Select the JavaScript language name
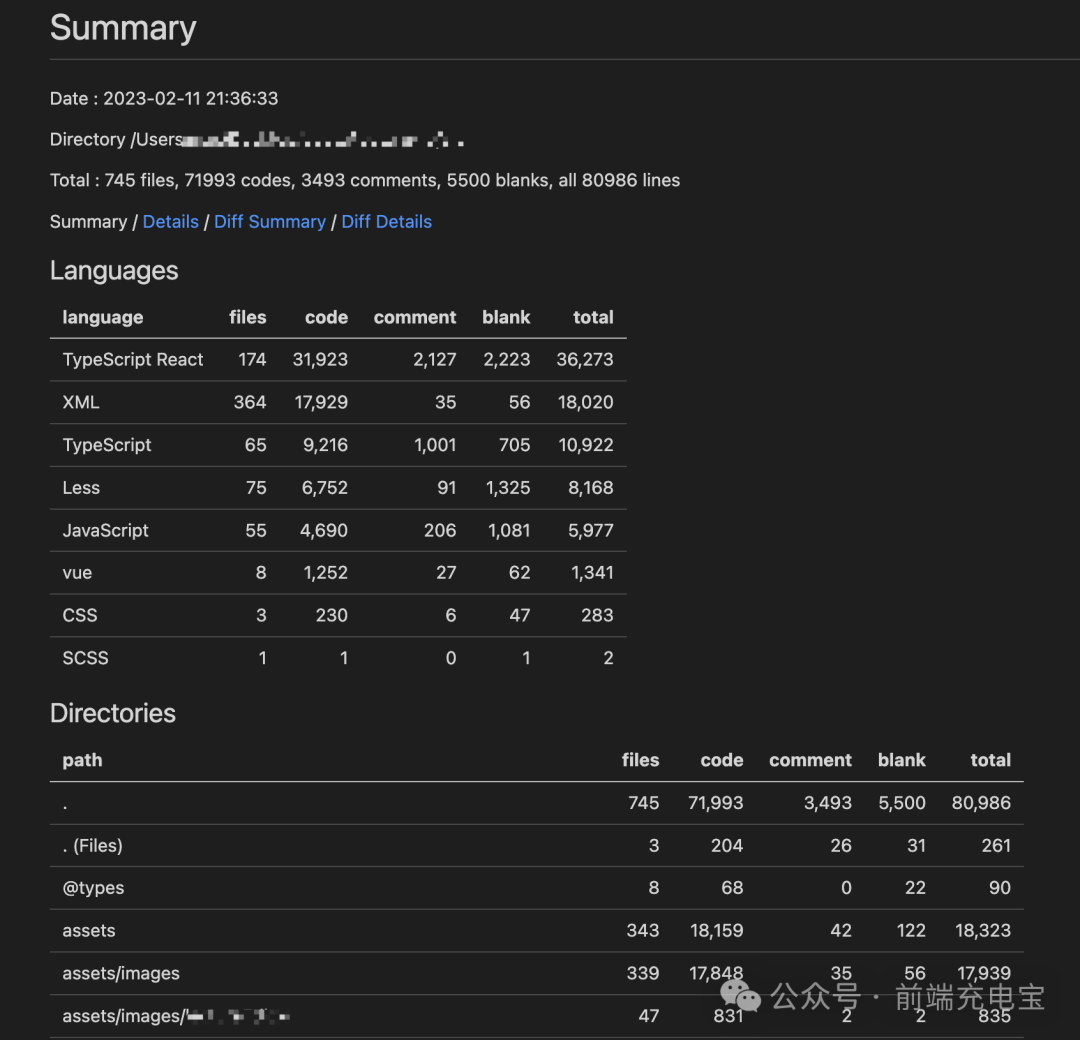This screenshot has width=1080, height=1040. pos(105,530)
